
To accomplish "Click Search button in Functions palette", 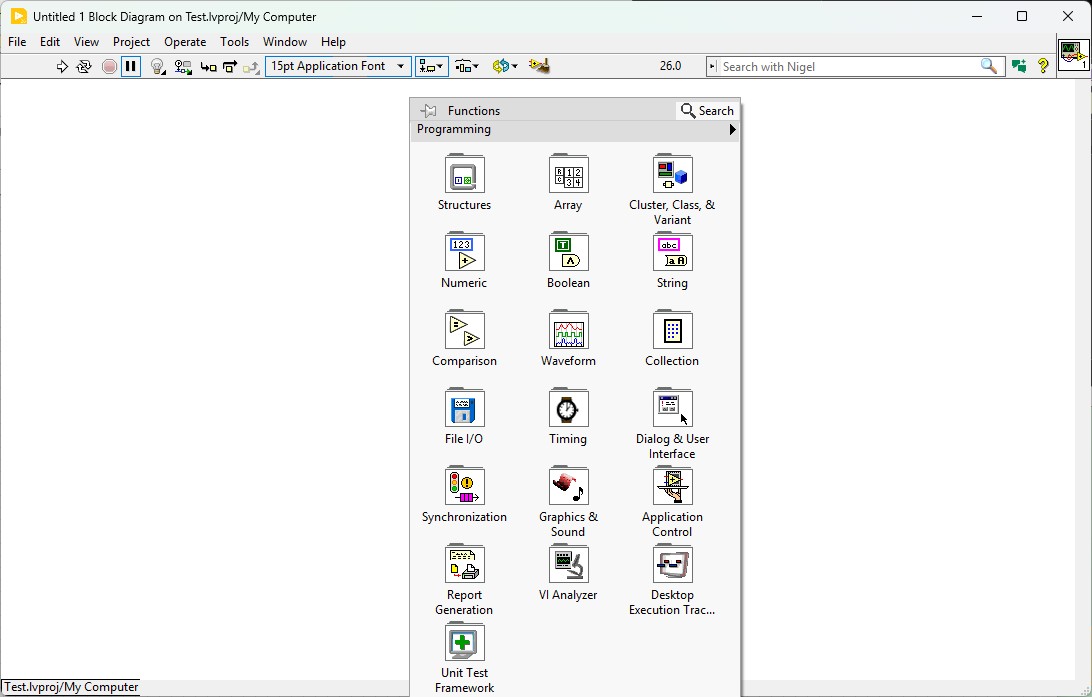I will click(707, 111).
